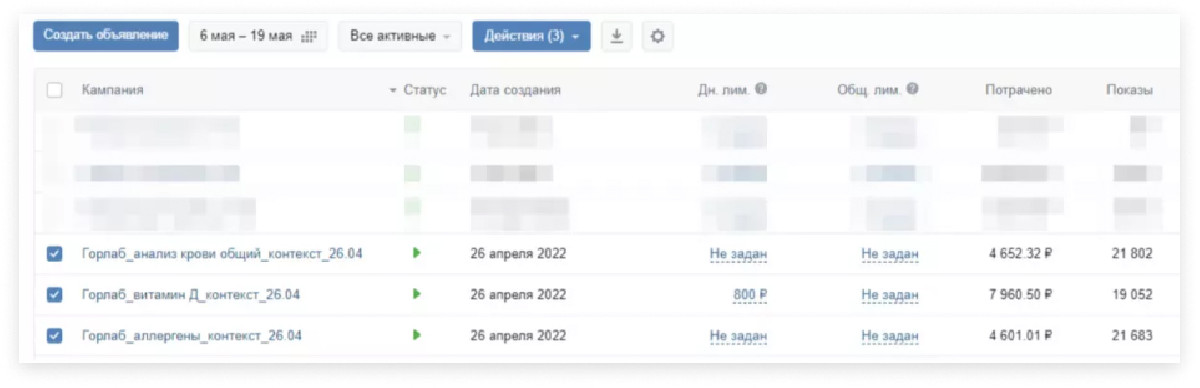Edit the 800 ₽ daily limit value

click(x=749, y=295)
